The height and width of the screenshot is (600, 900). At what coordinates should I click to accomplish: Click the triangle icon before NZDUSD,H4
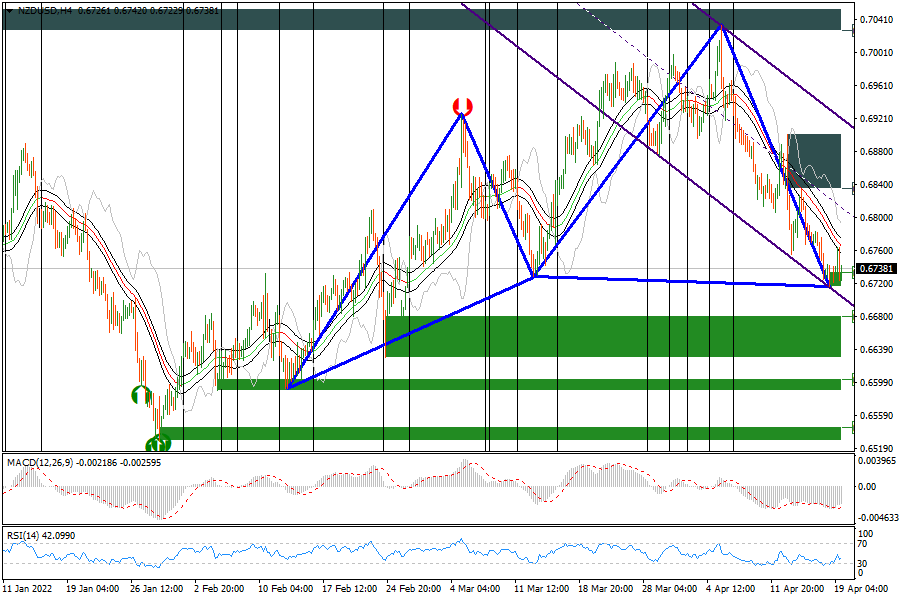click(x=9, y=11)
